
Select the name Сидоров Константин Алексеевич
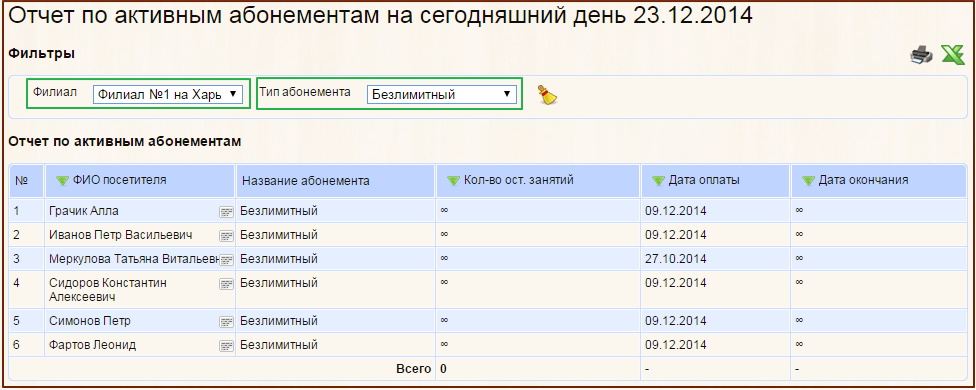pyautogui.click(x=108, y=290)
